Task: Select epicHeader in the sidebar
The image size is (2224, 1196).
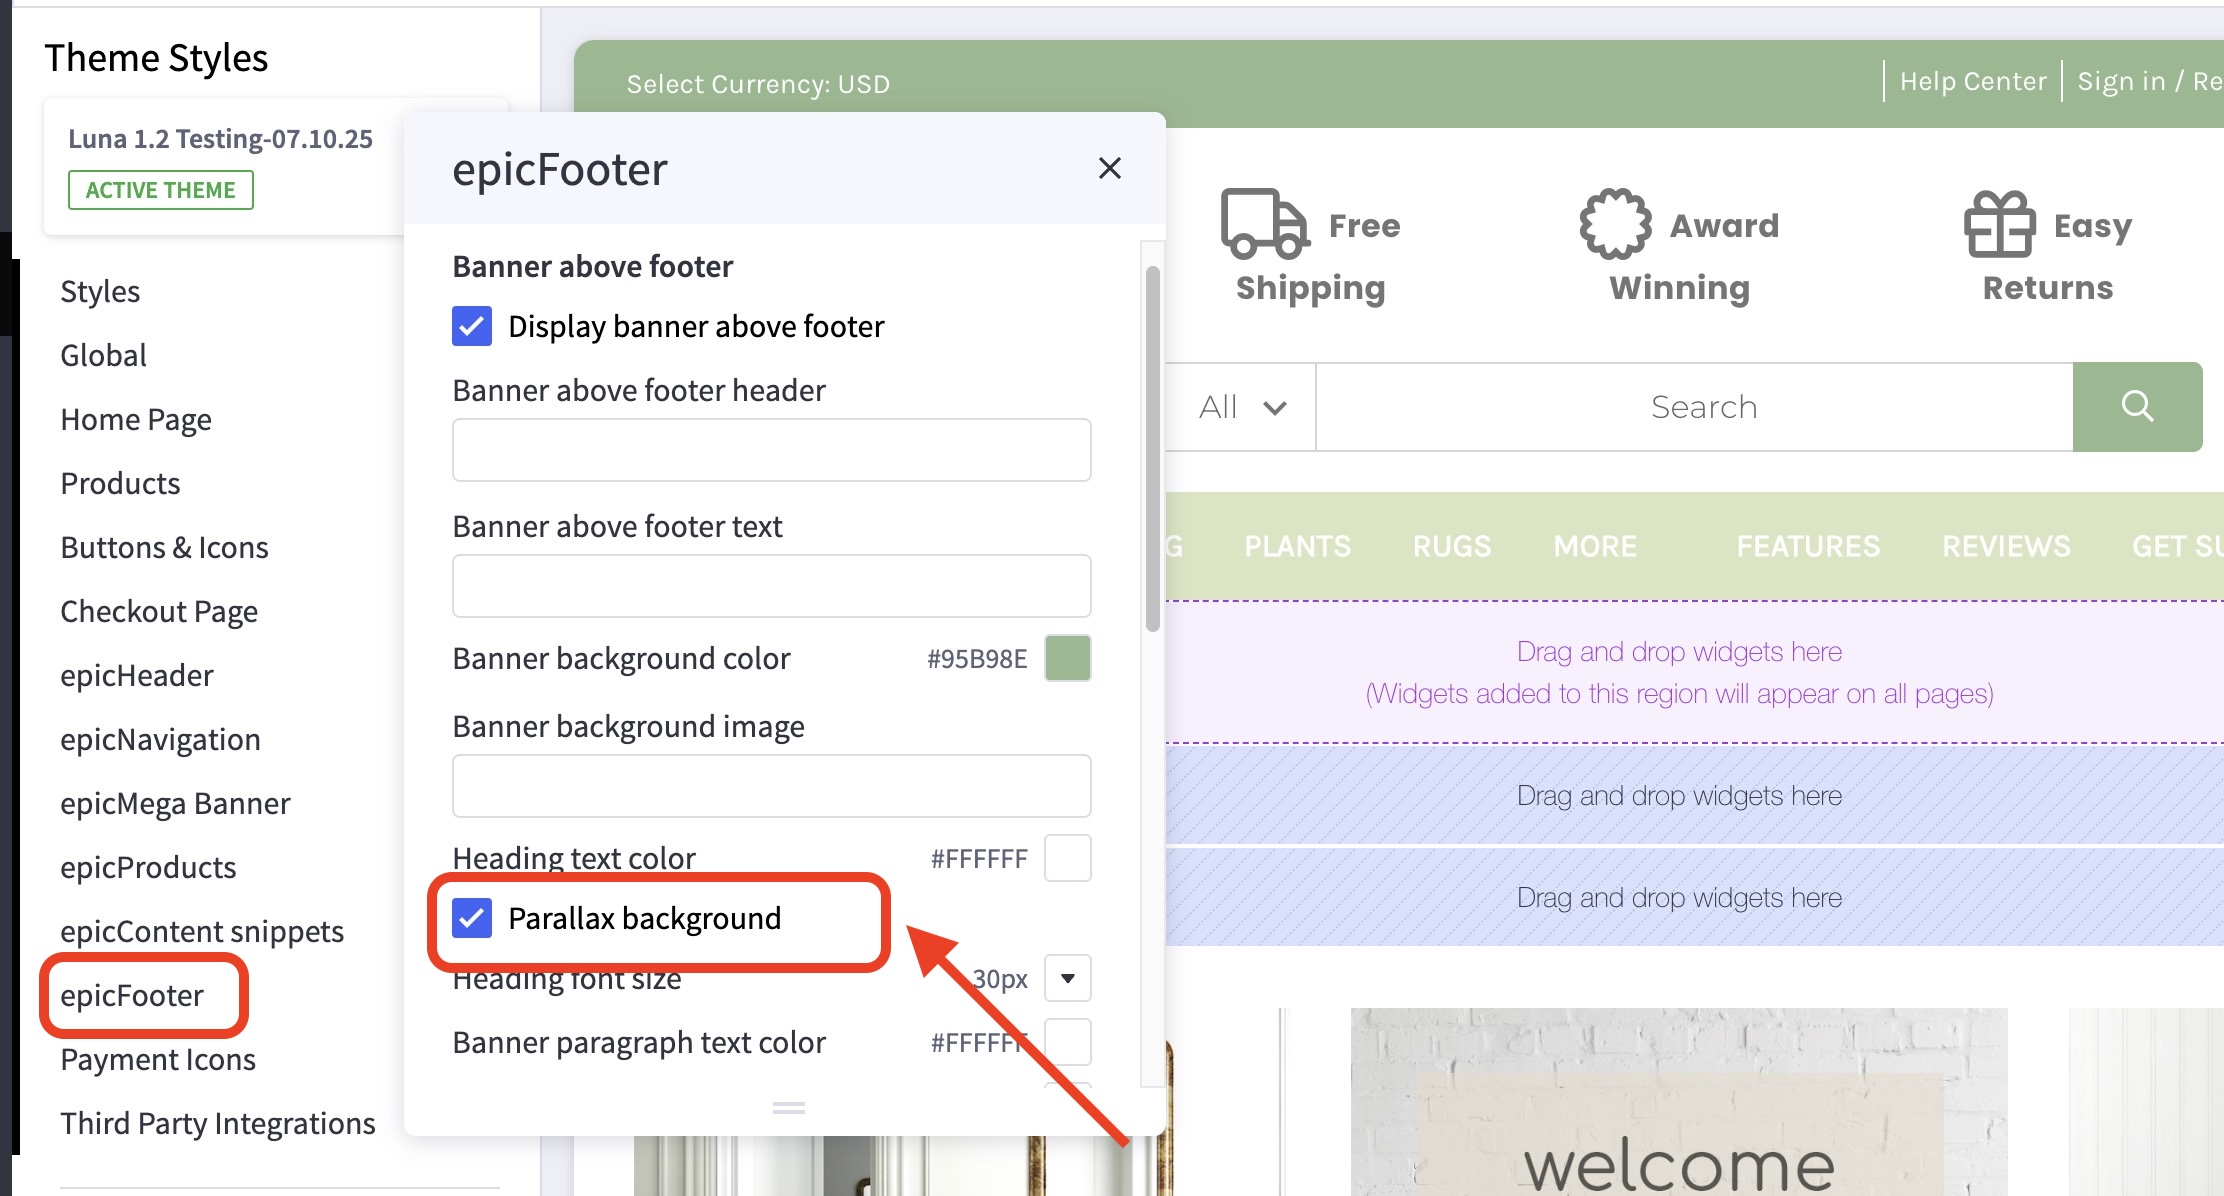Action: click(x=137, y=675)
